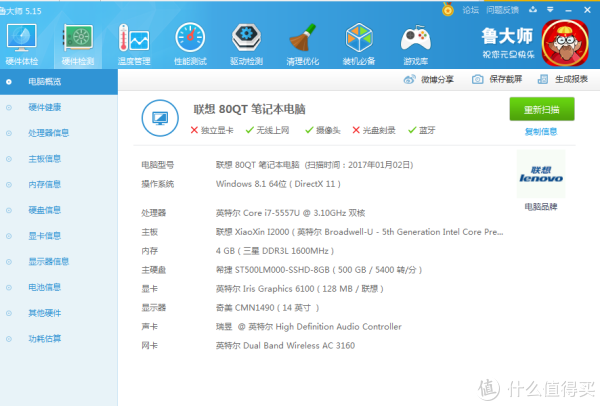The height and width of the screenshot is (406, 600).
Task: Click the 生成报表 text label
Action: 571,79
